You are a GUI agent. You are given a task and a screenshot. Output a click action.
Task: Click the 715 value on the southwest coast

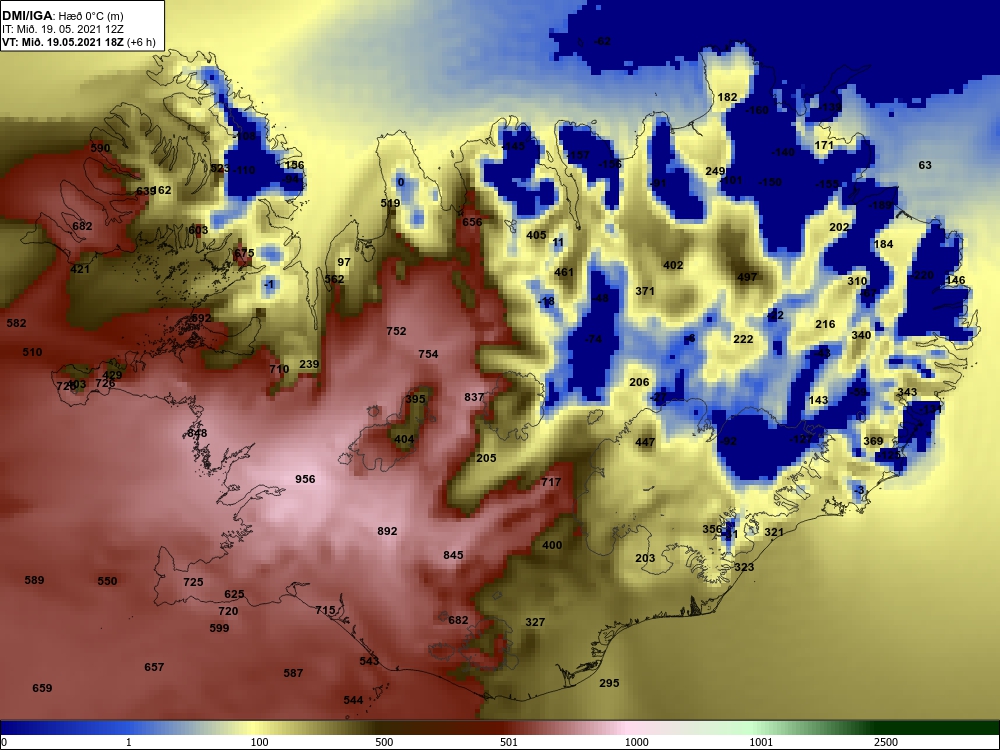(x=325, y=610)
